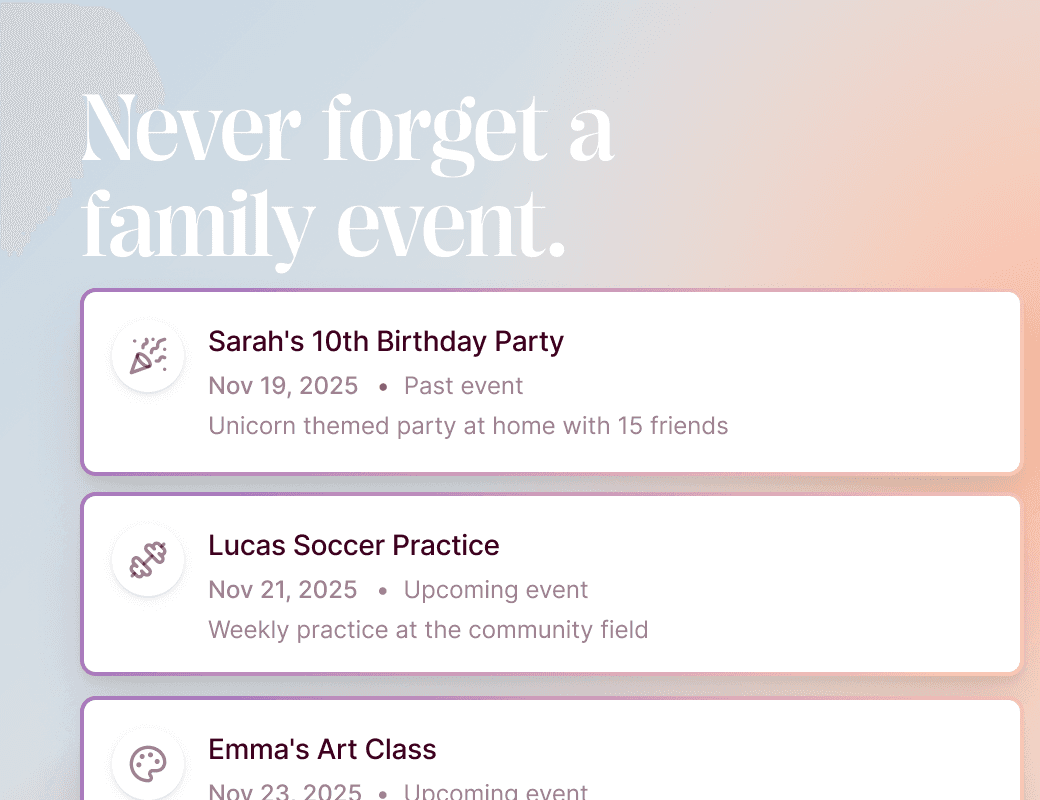The image size is (1040, 800).
Task: Select the unicorn themed party description
Action: tap(468, 426)
